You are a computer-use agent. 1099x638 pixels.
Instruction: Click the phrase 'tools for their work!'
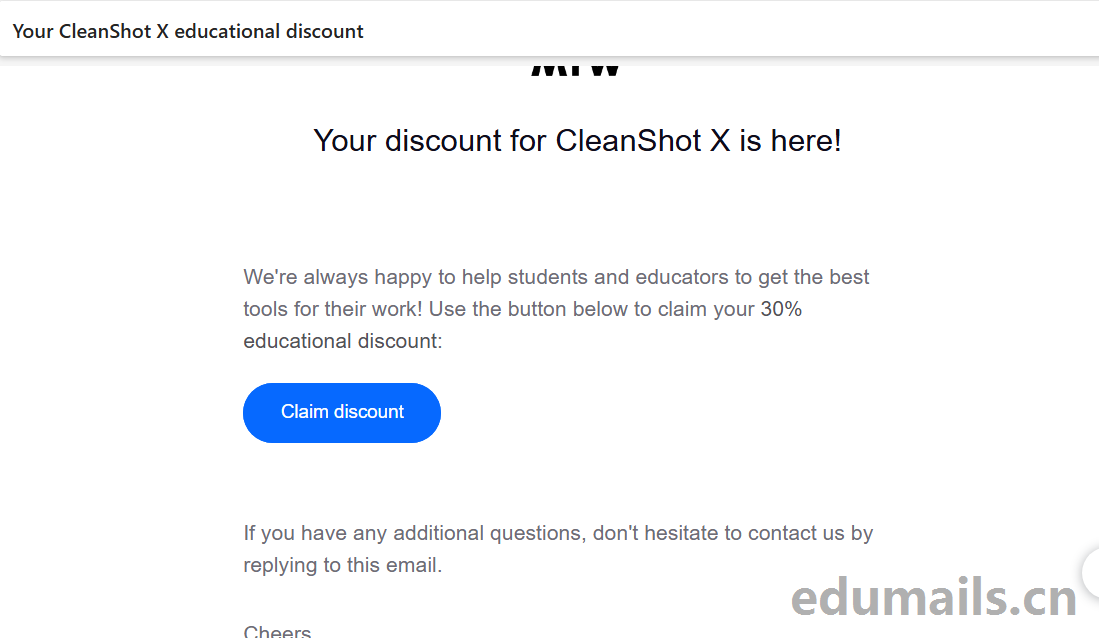(x=333, y=309)
